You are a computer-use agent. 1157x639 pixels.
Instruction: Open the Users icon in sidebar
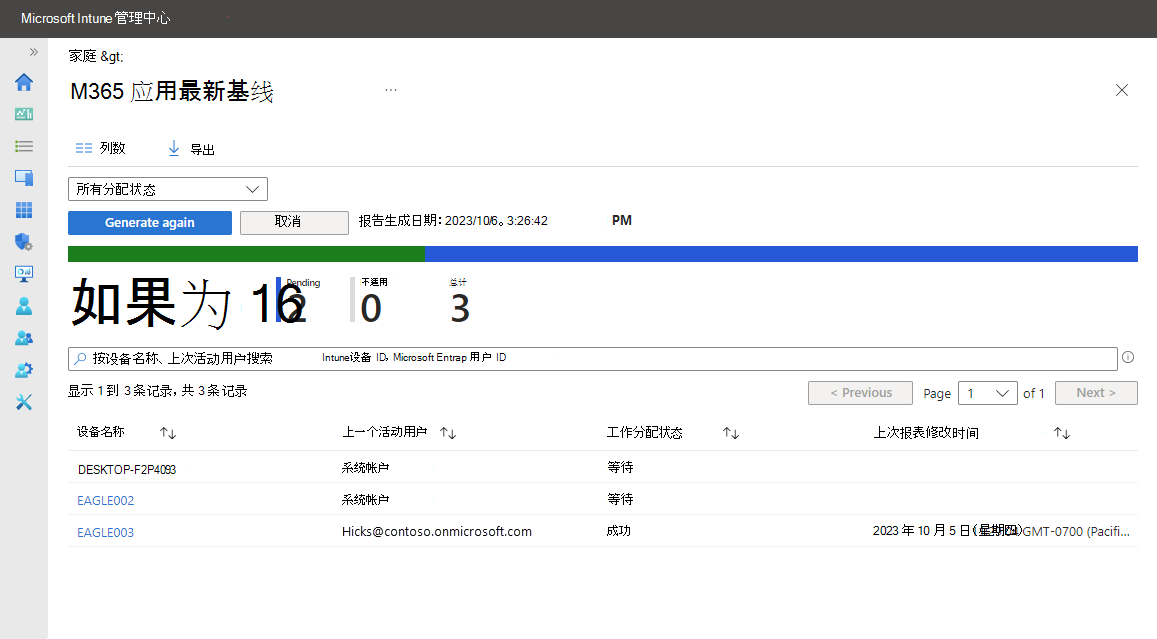coord(24,306)
